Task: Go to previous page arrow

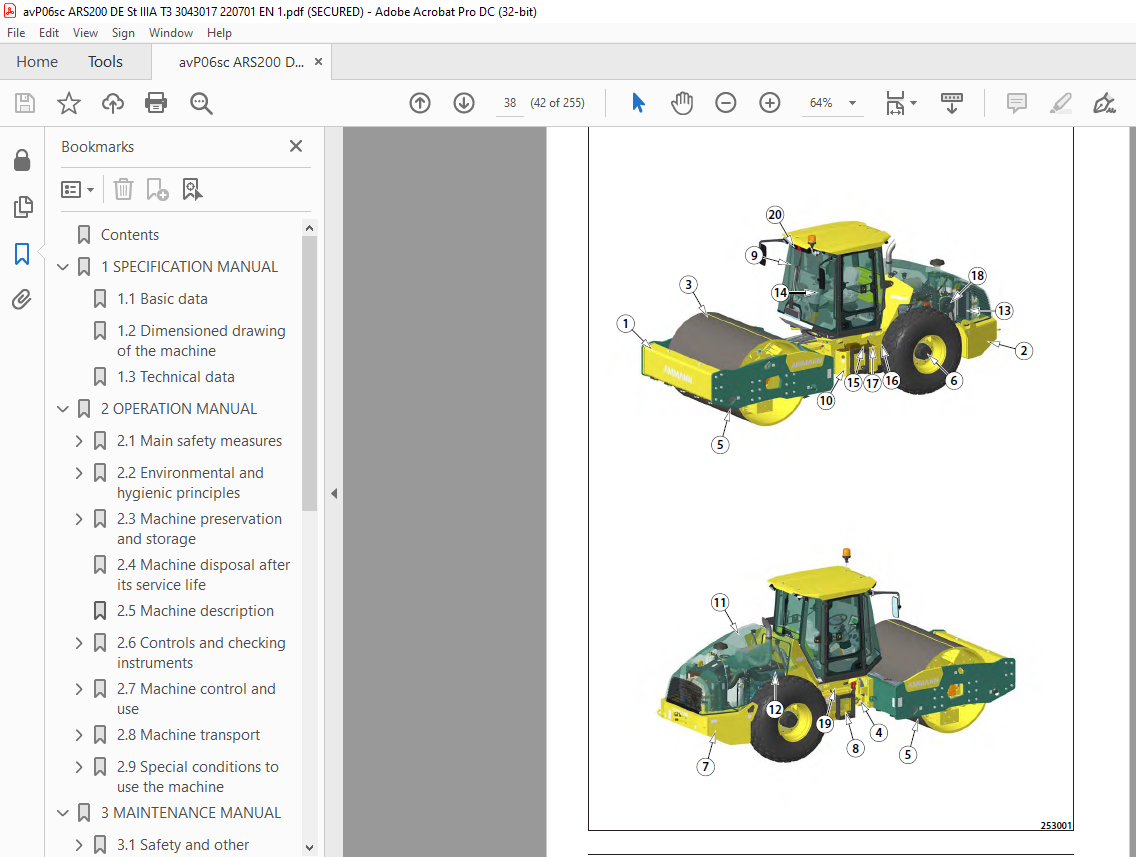Action: click(x=420, y=103)
